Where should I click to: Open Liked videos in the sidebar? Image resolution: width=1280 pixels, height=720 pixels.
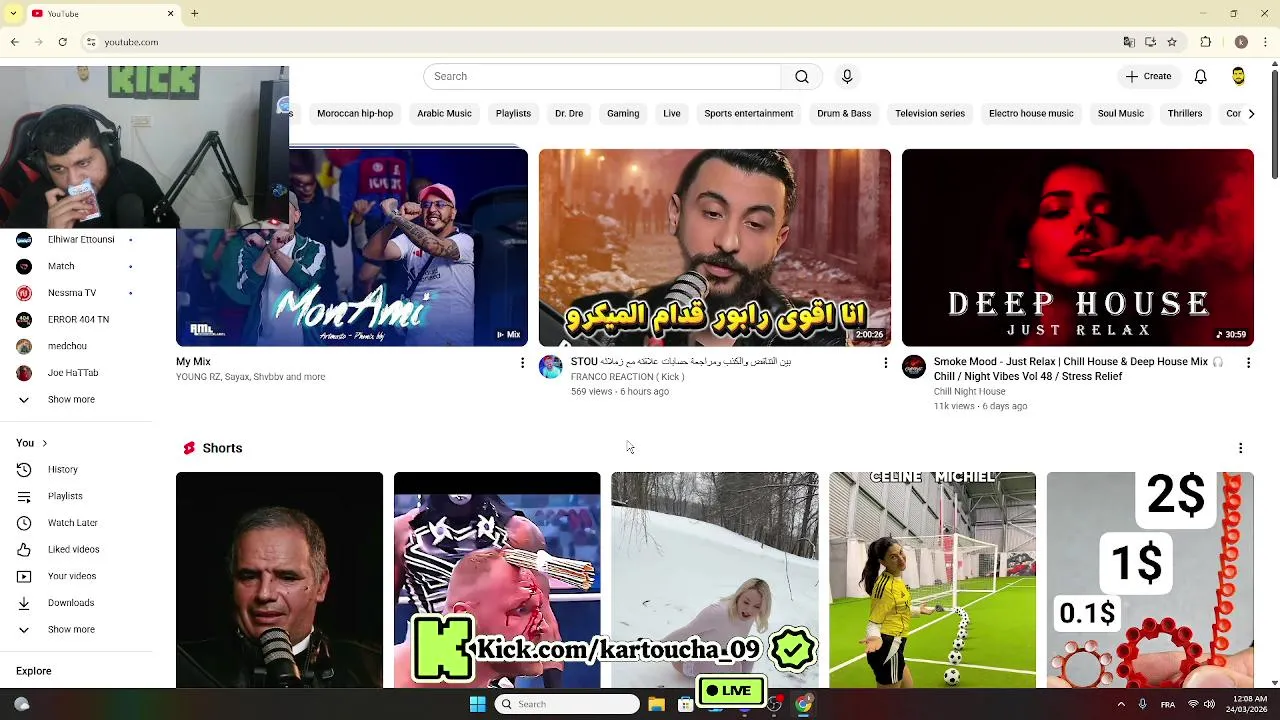coord(75,549)
